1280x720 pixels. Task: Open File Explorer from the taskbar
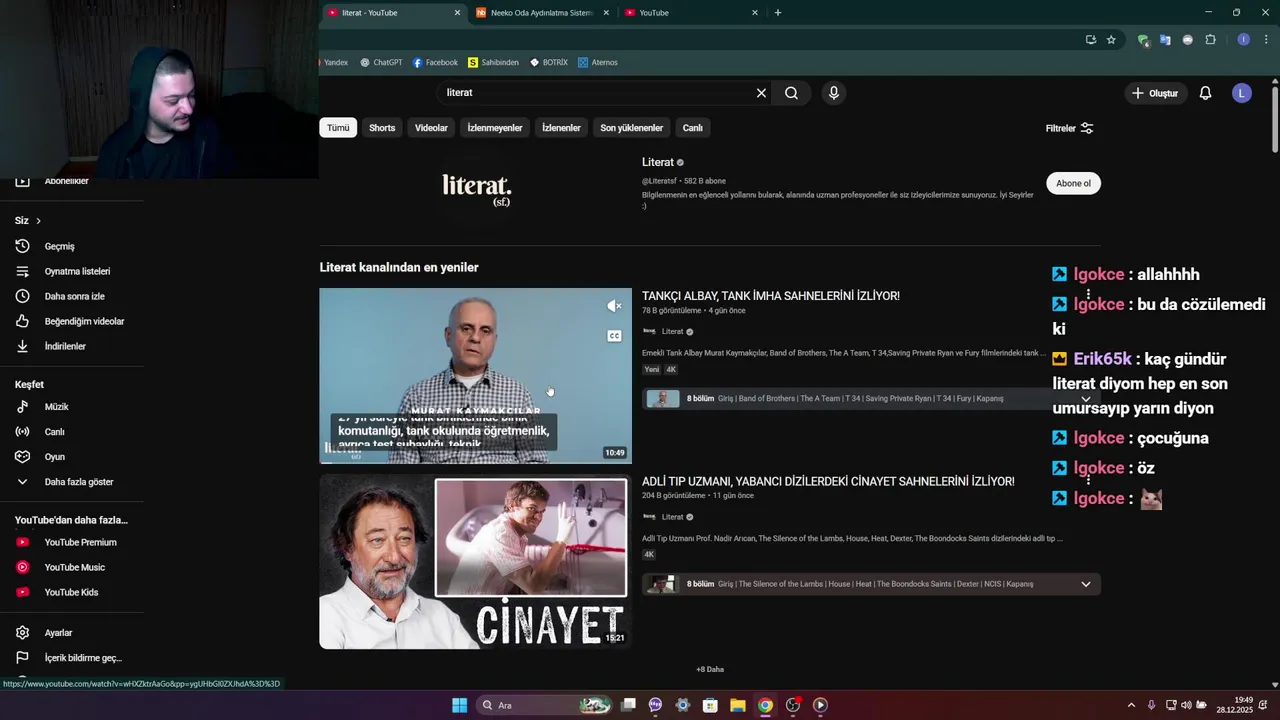(737, 705)
